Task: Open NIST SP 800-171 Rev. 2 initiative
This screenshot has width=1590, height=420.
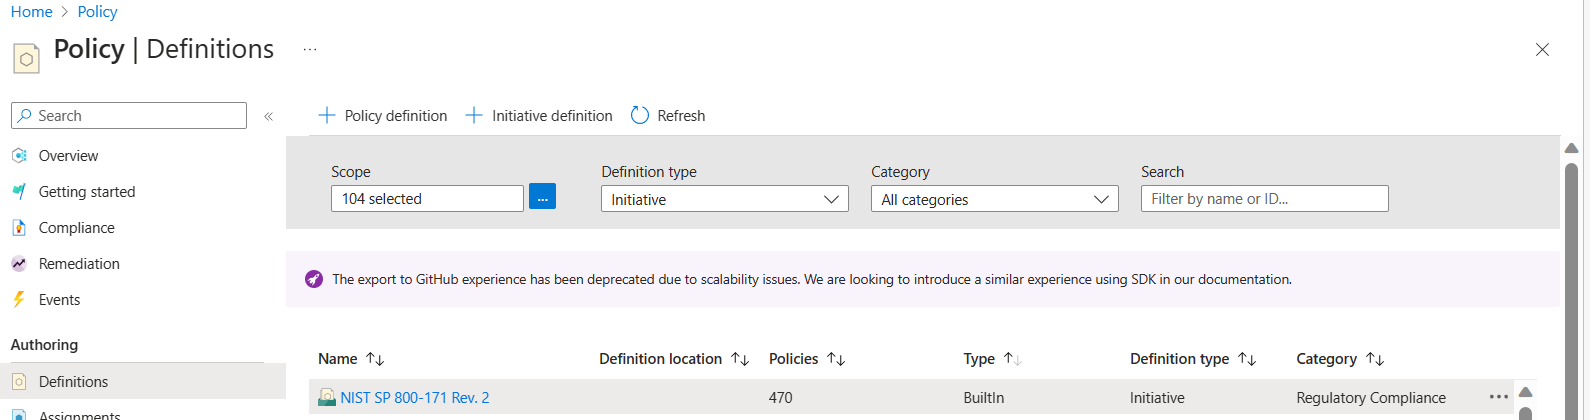Action: [x=415, y=398]
